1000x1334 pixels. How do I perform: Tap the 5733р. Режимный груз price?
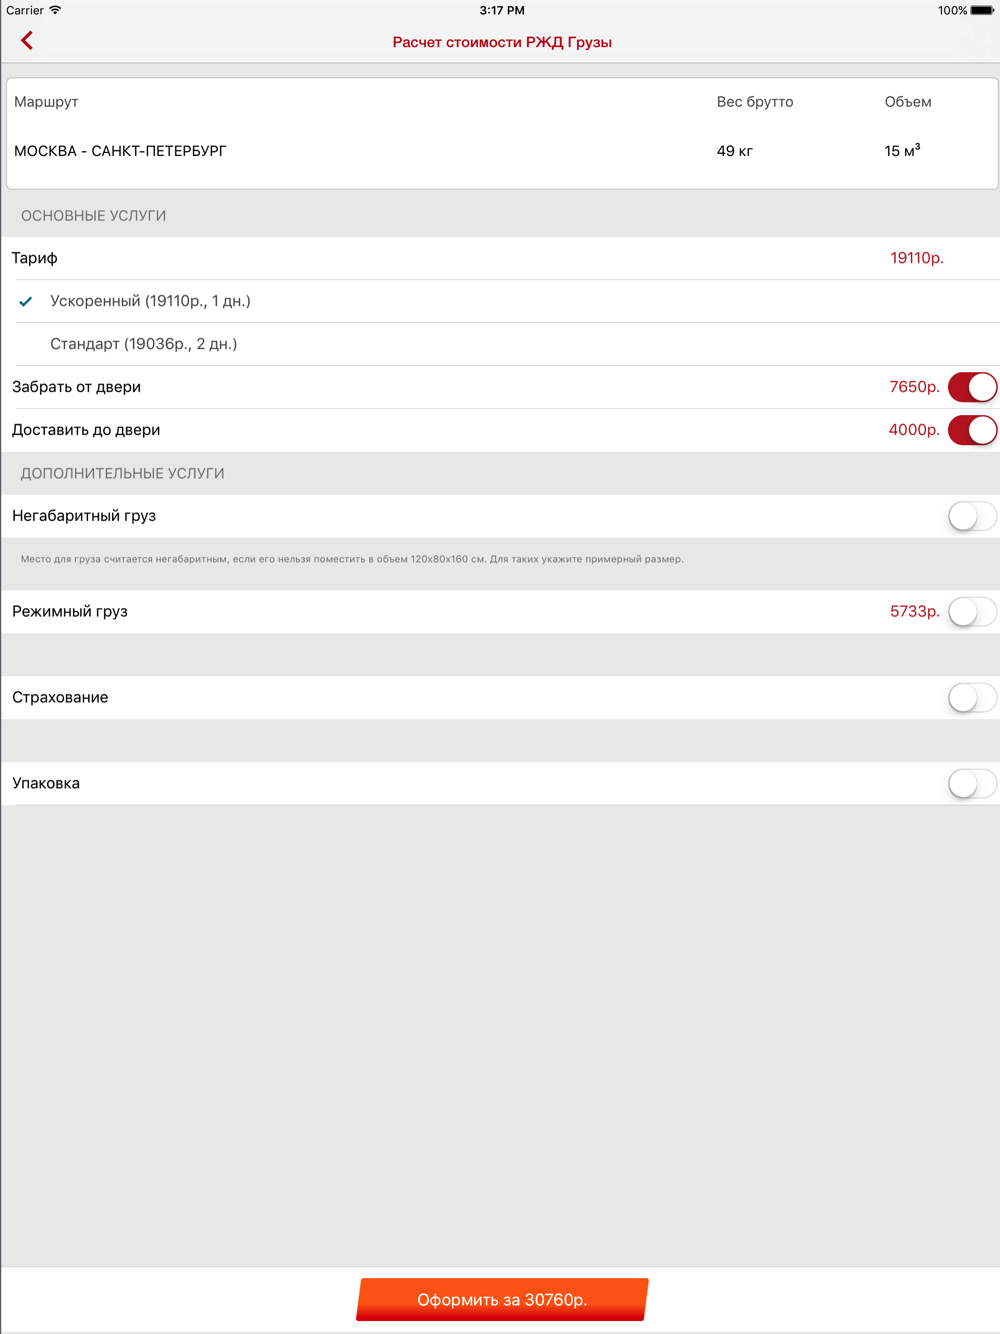point(915,612)
